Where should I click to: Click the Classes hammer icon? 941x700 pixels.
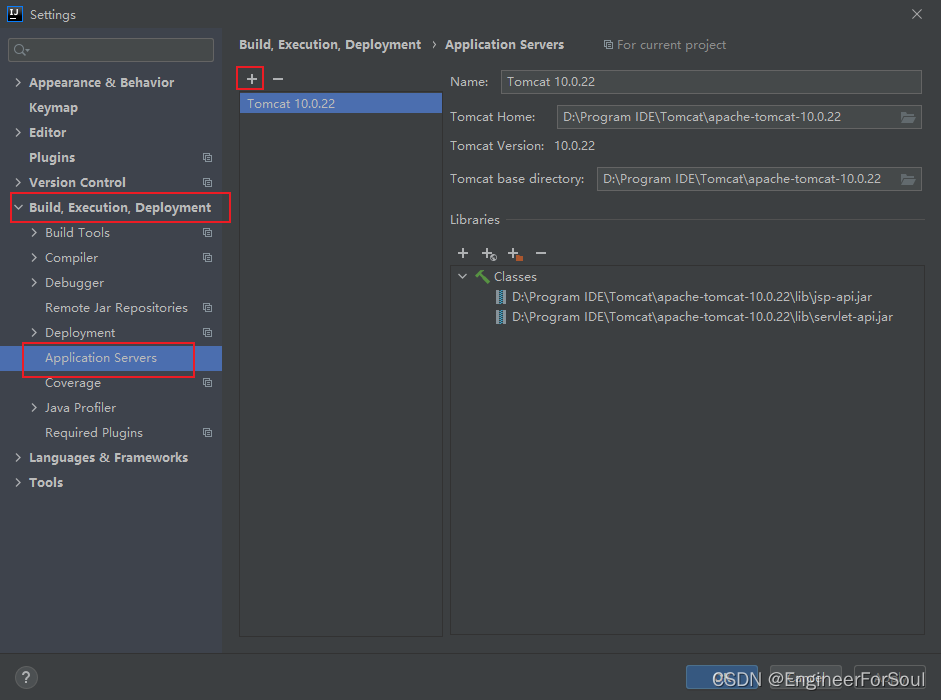pyautogui.click(x=483, y=277)
